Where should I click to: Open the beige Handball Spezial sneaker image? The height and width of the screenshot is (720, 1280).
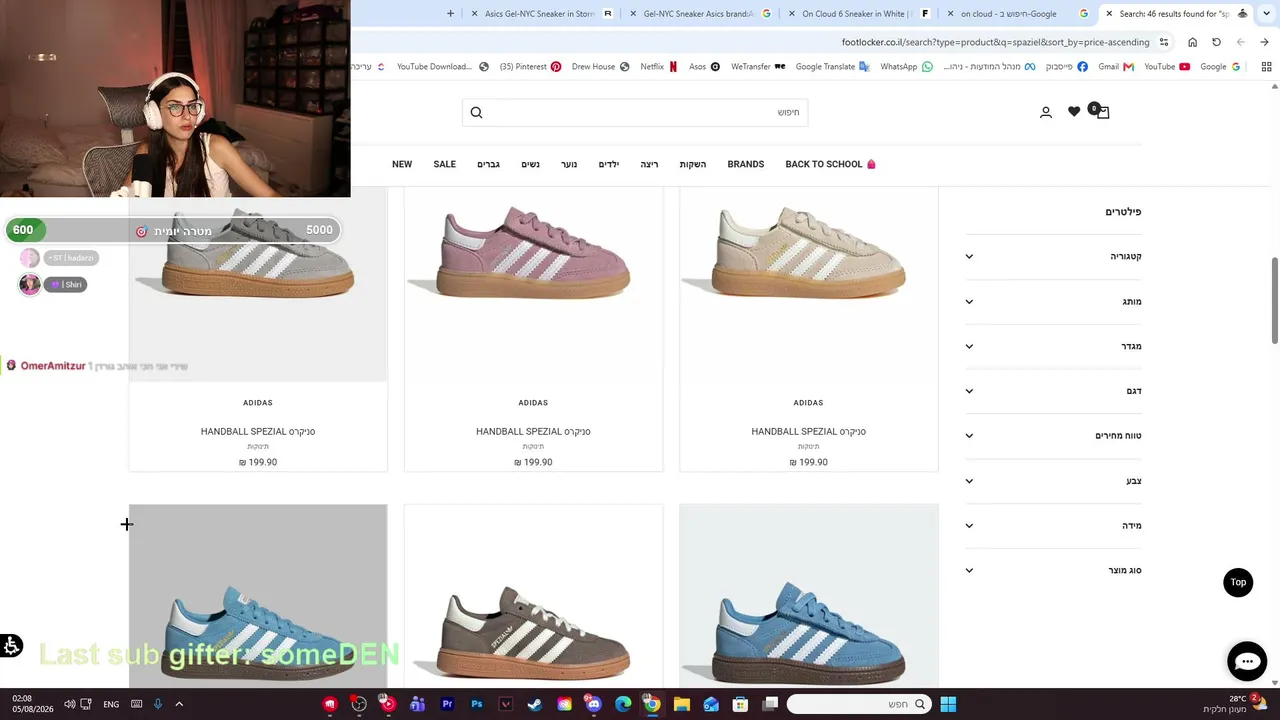[808, 283]
